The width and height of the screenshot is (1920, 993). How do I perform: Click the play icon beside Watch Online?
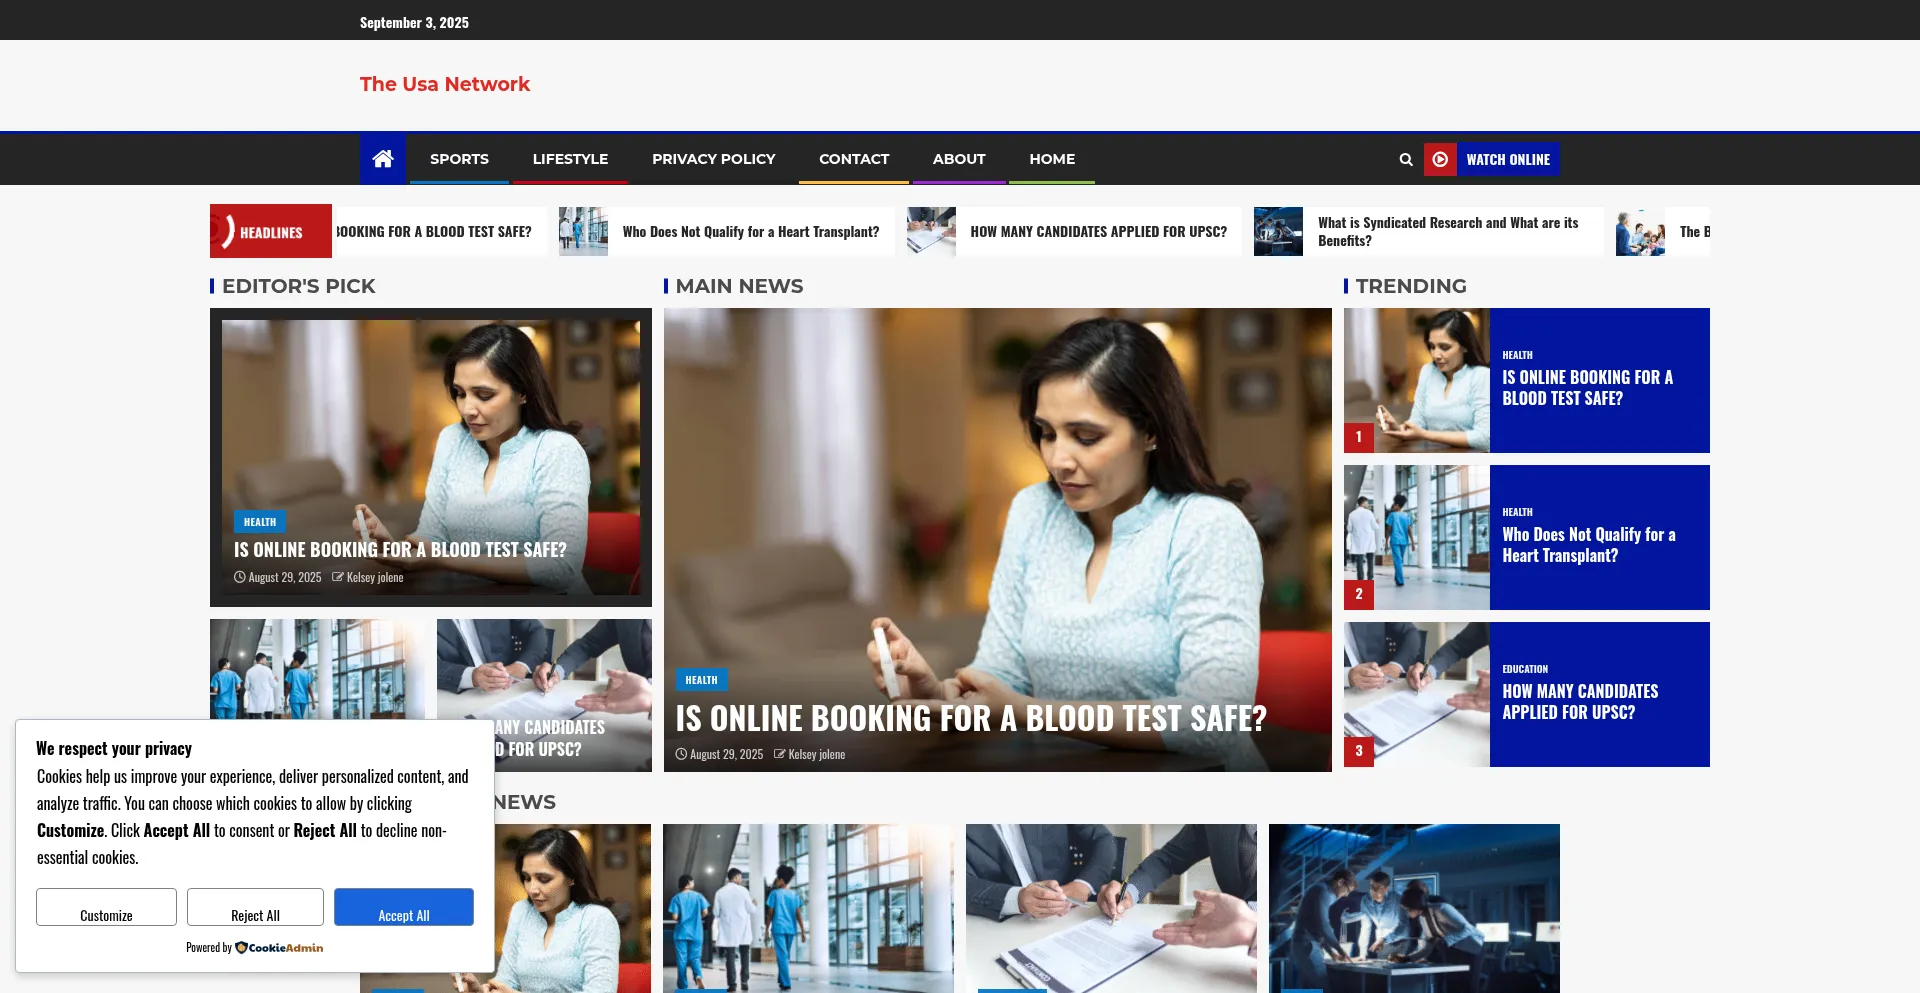pos(1440,159)
